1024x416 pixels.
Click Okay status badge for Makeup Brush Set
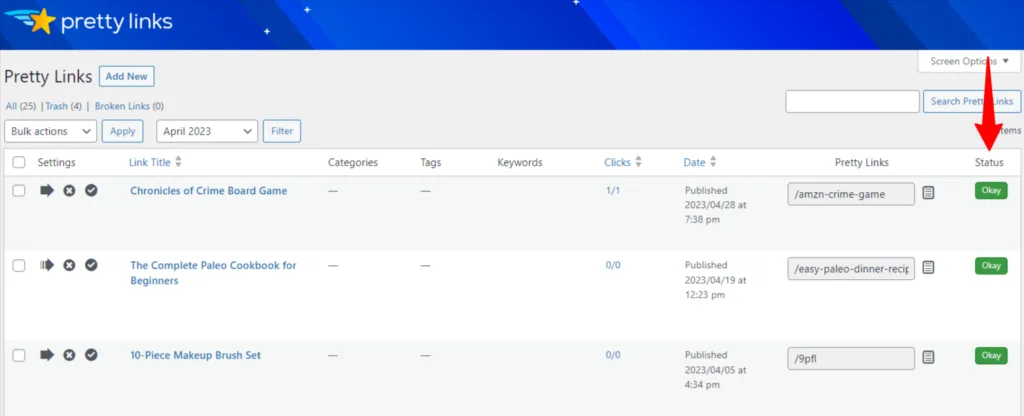click(x=991, y=356)
